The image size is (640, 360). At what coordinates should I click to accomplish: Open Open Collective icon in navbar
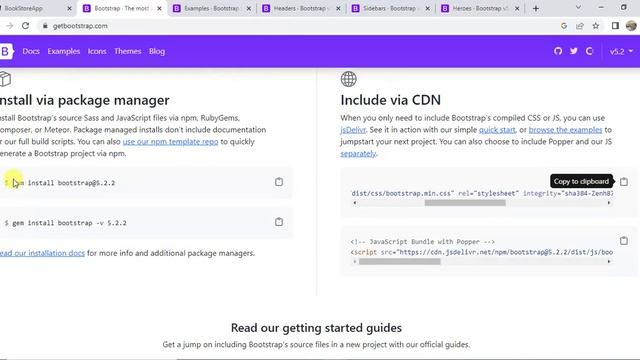(589, 51)
